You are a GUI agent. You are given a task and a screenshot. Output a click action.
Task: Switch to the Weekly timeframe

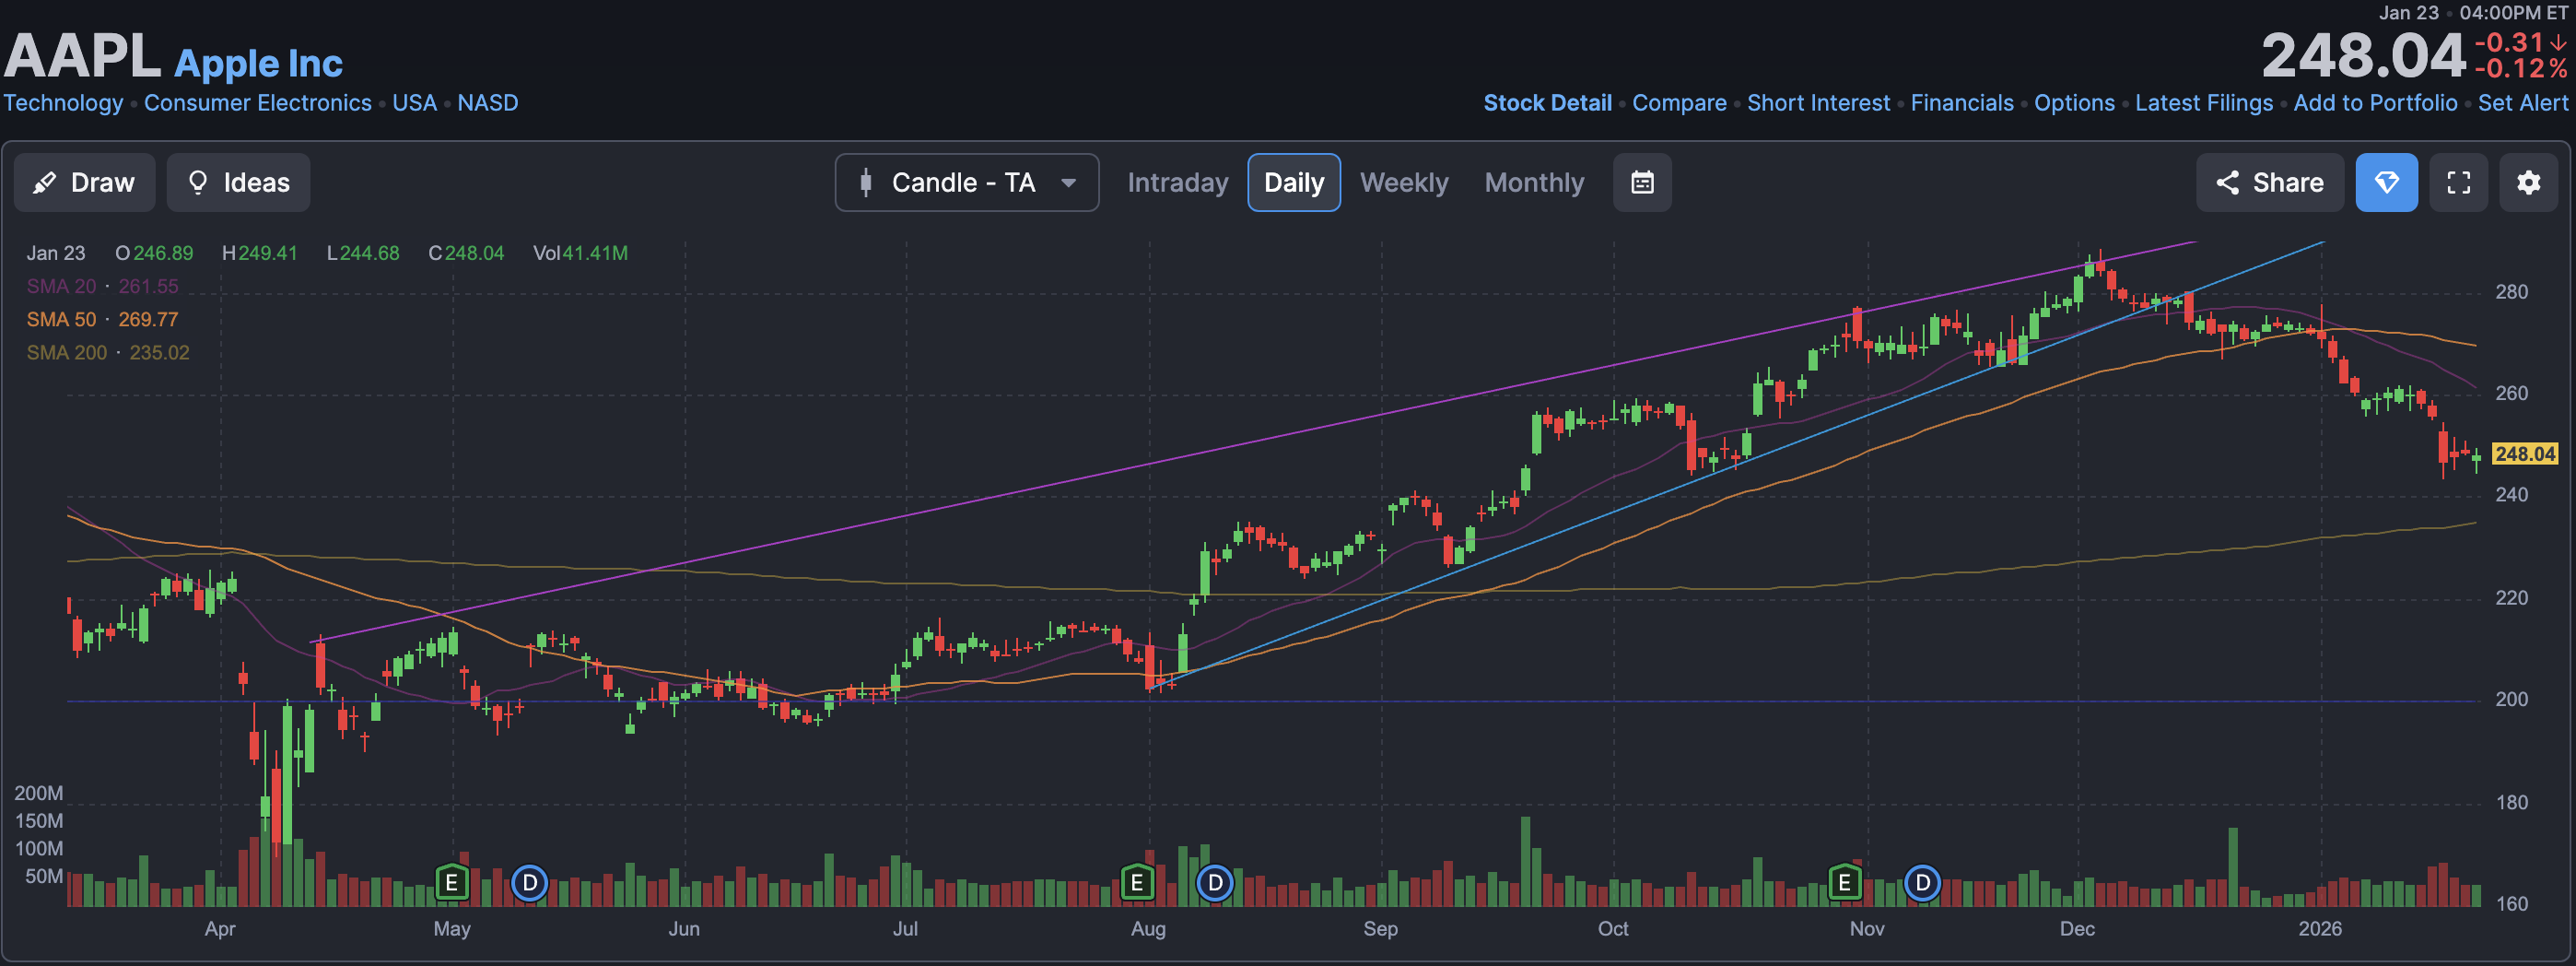[x=1403, y=182]
